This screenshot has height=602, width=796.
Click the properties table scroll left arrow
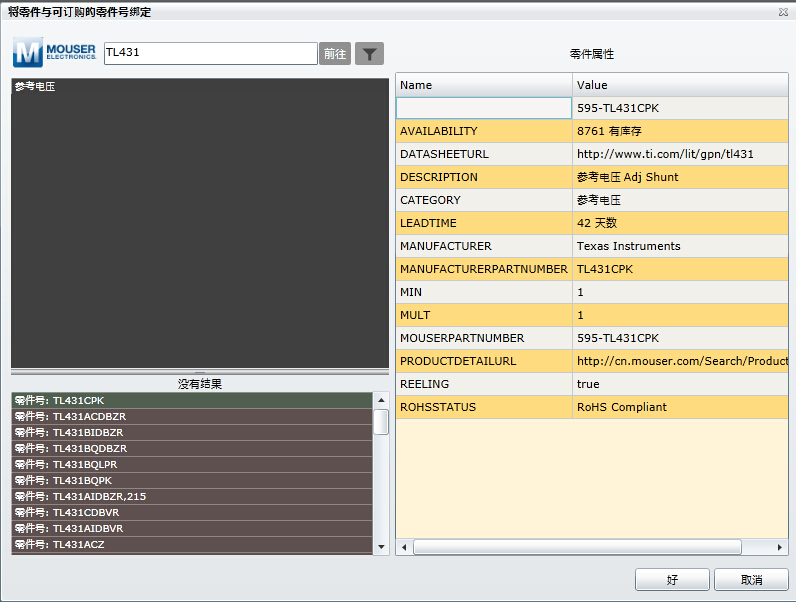(x=404, y=547)
